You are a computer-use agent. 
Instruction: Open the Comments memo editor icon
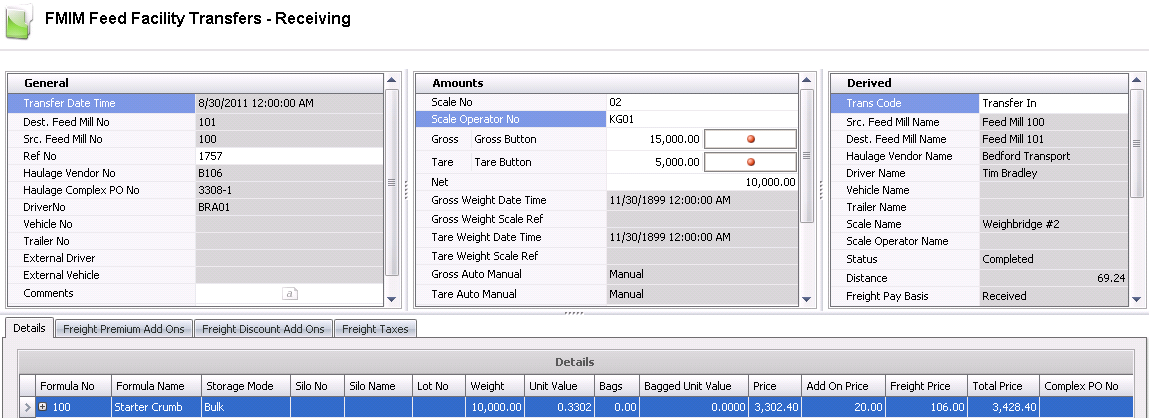coord(288,294)
